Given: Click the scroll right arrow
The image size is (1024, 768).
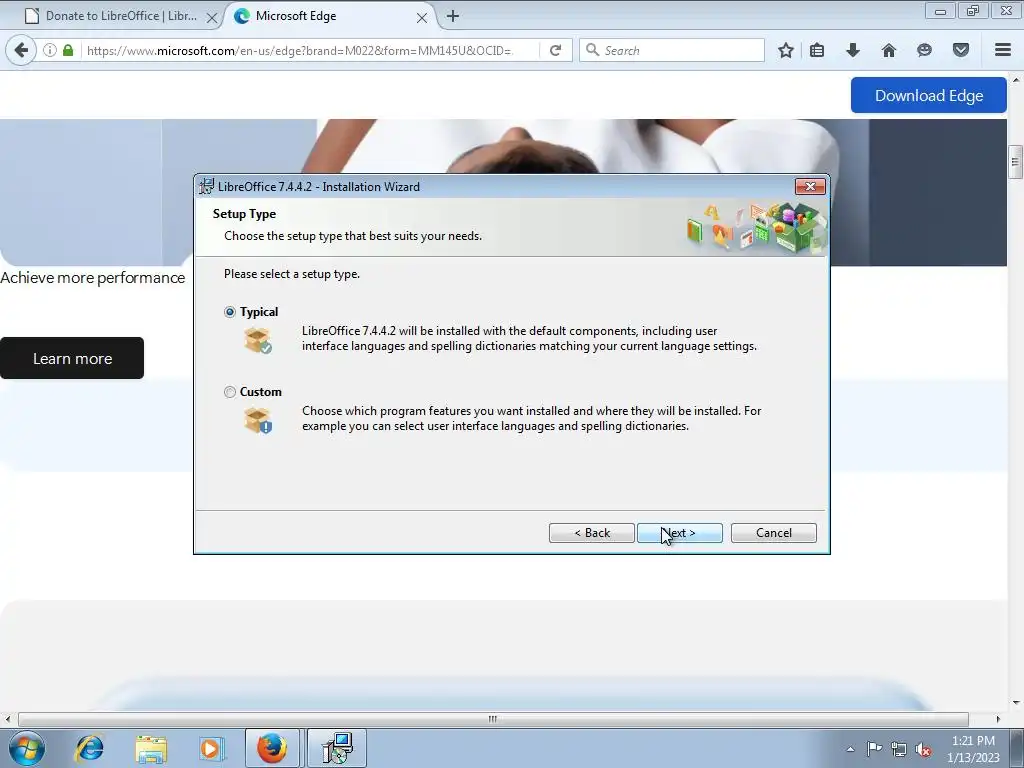Looking at the screenshot, I should [998, 719].
